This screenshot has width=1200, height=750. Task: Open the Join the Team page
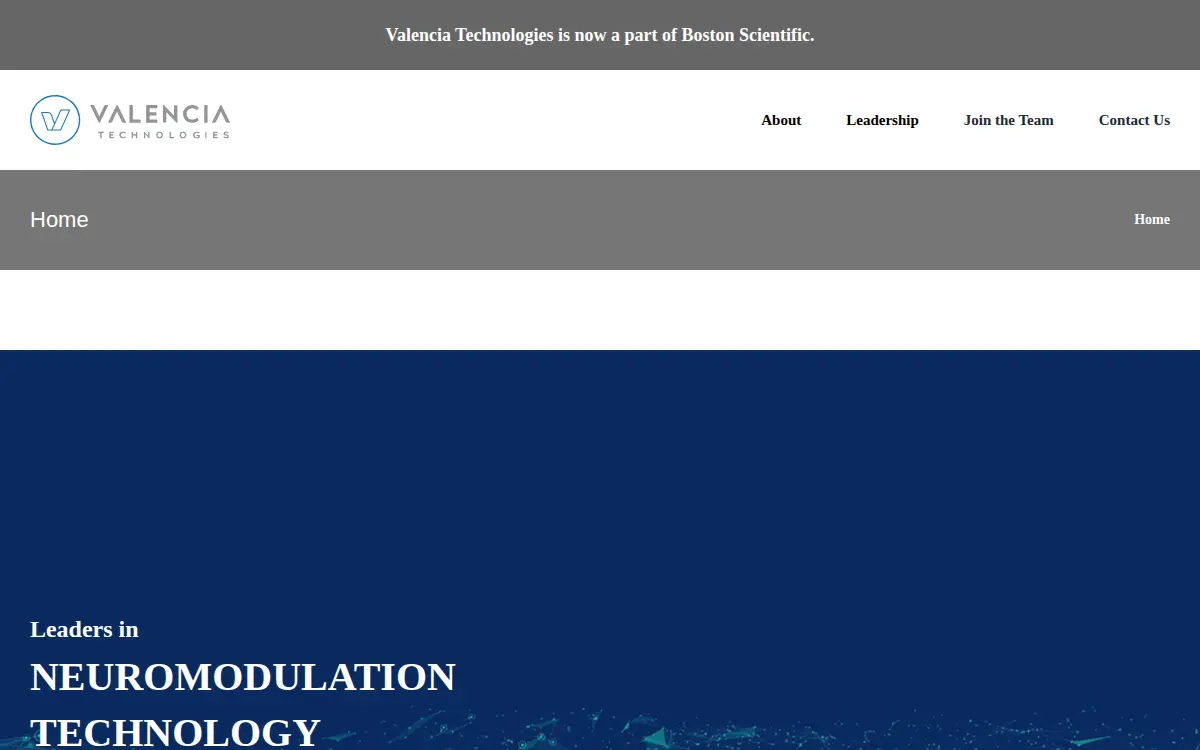pos(1008,120)
